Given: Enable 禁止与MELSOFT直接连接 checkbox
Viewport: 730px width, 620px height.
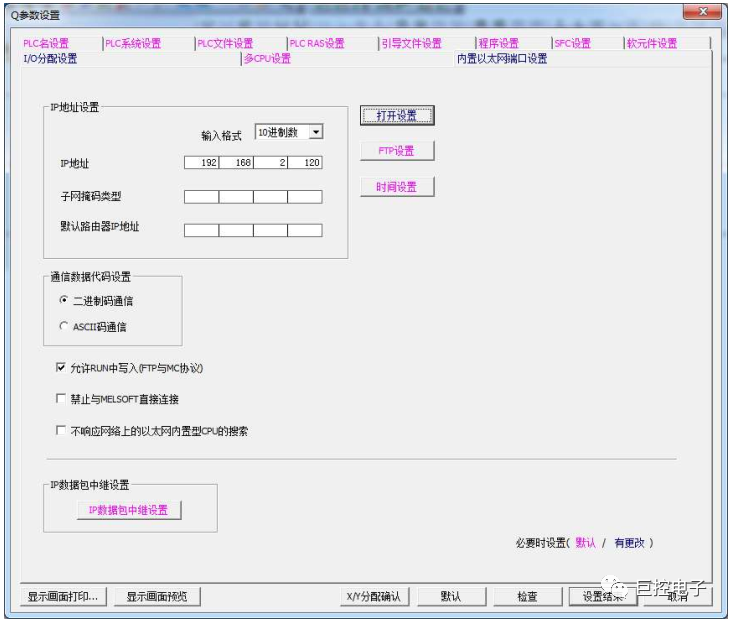Looking at the screenshot, I should tap(62, 399).
